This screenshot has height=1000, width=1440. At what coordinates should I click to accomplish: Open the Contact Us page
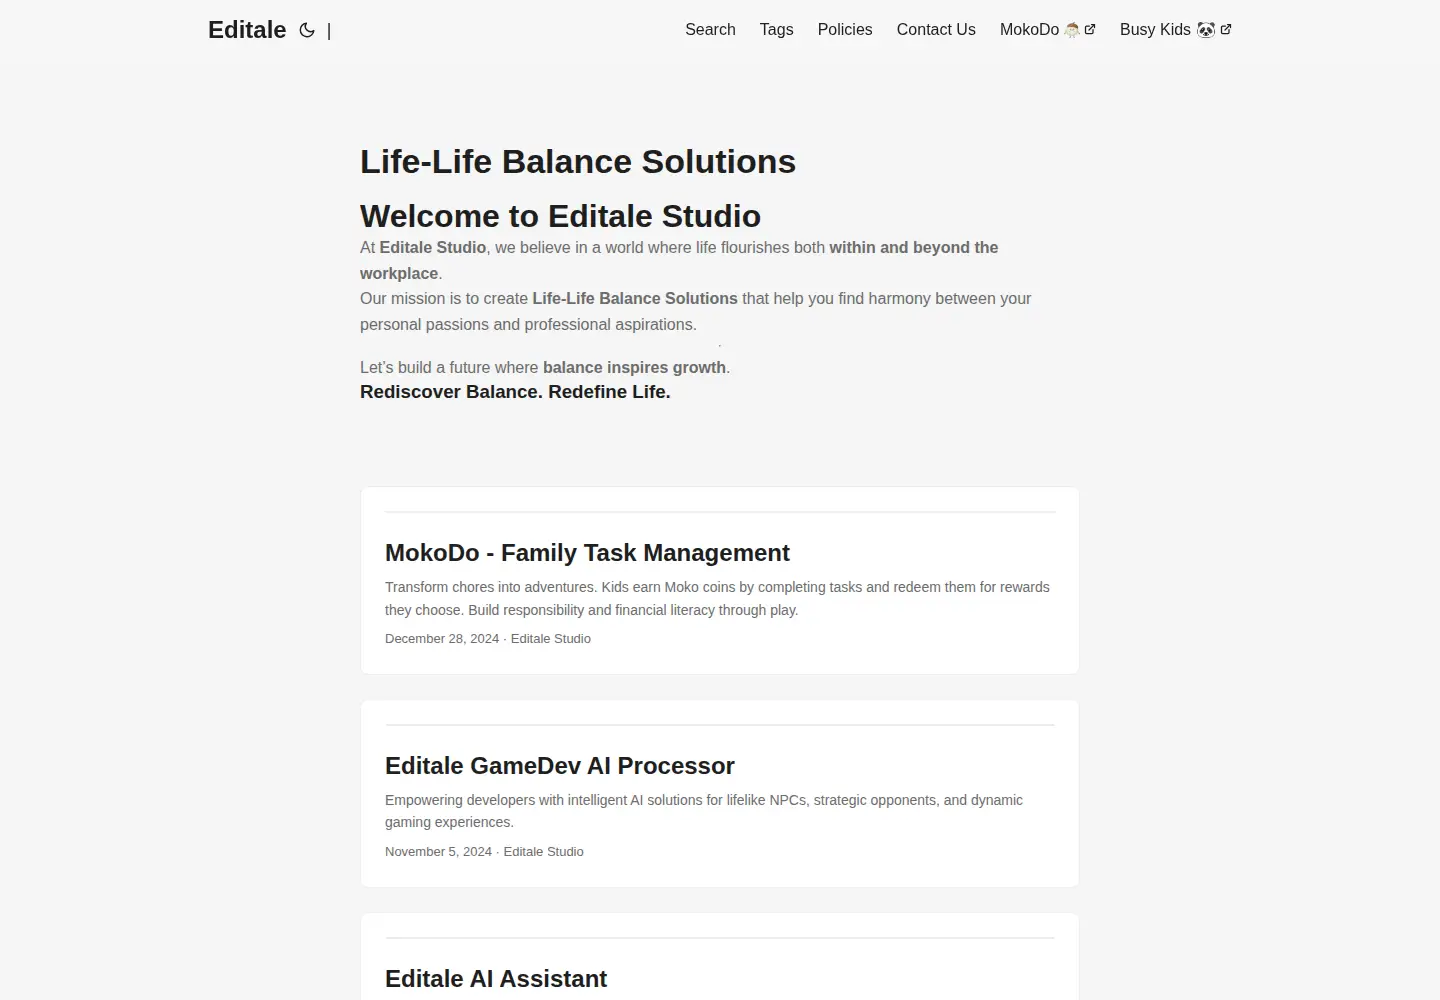(x=936, y=30)
